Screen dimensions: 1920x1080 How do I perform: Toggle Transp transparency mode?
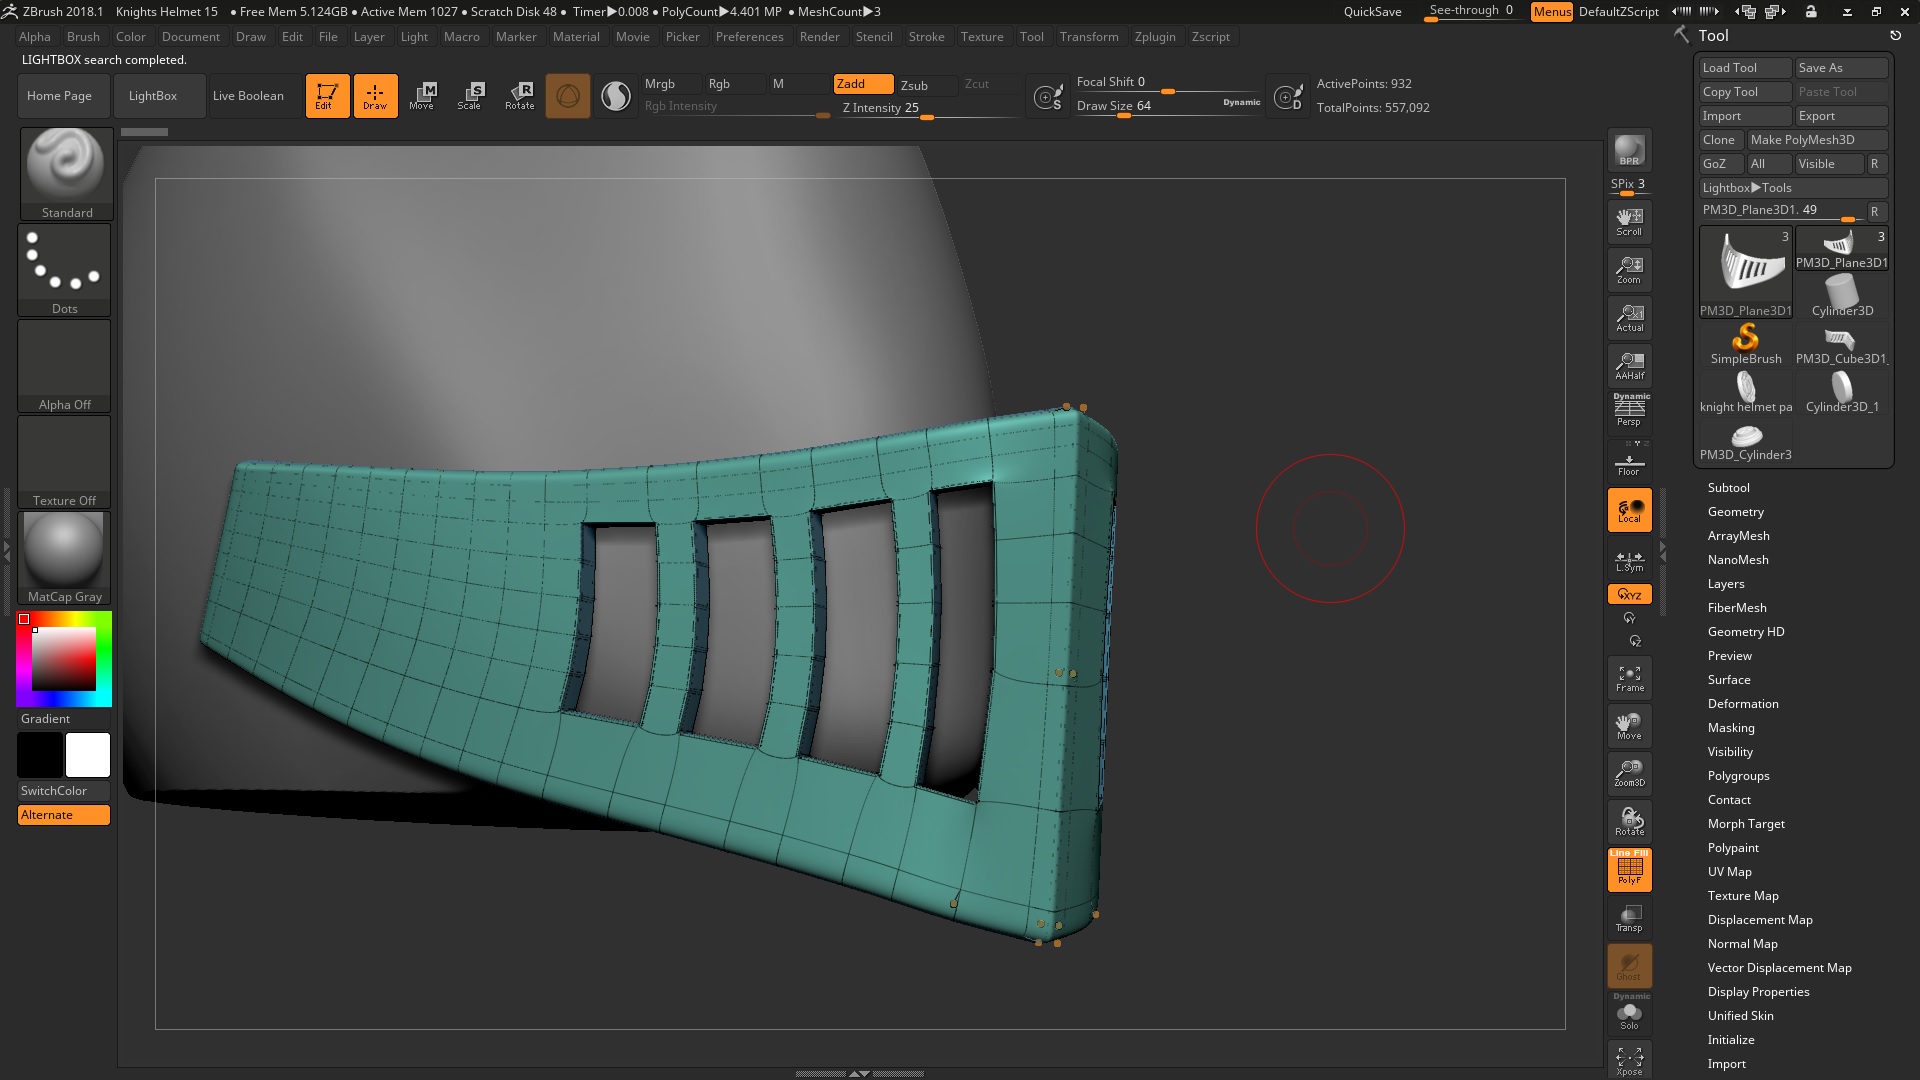(1629, 918)
